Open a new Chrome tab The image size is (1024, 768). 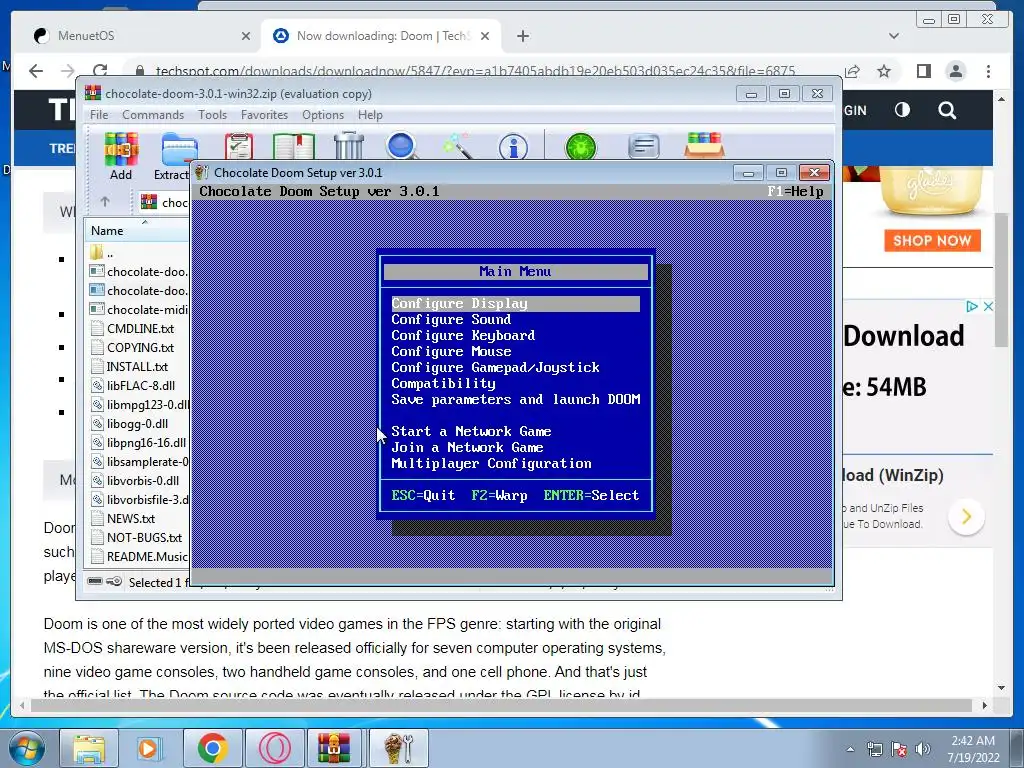(x=523, y=36)
